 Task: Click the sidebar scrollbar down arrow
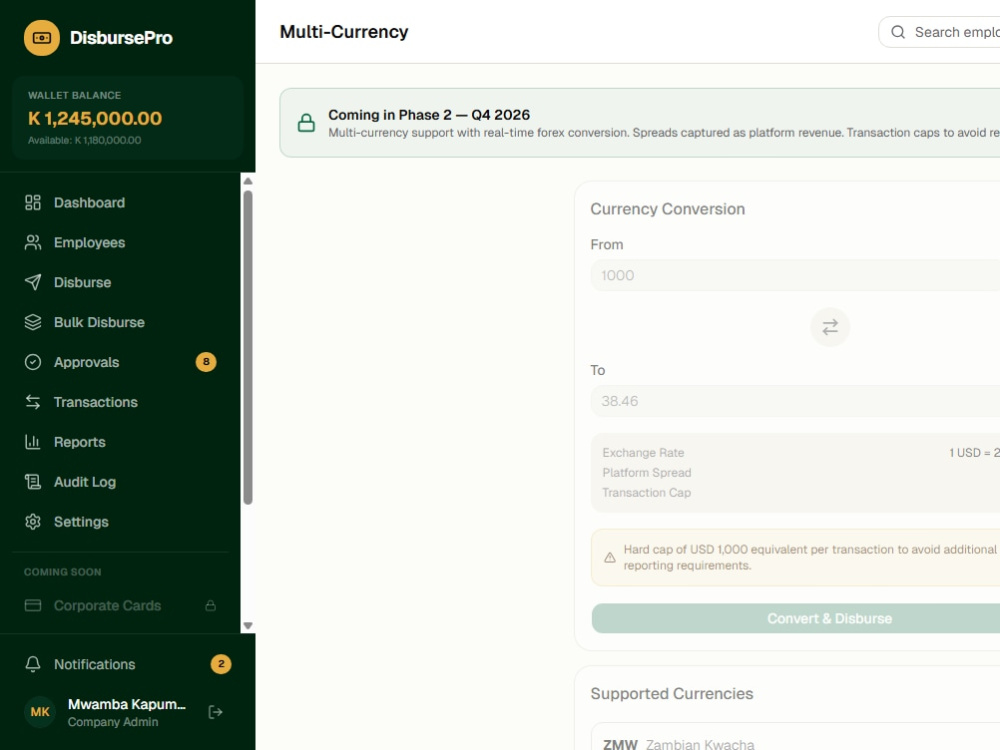(x=248, y=626)
